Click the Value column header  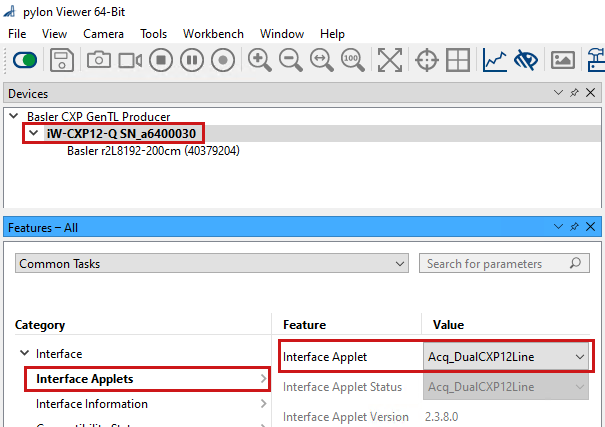click(448, 325)
